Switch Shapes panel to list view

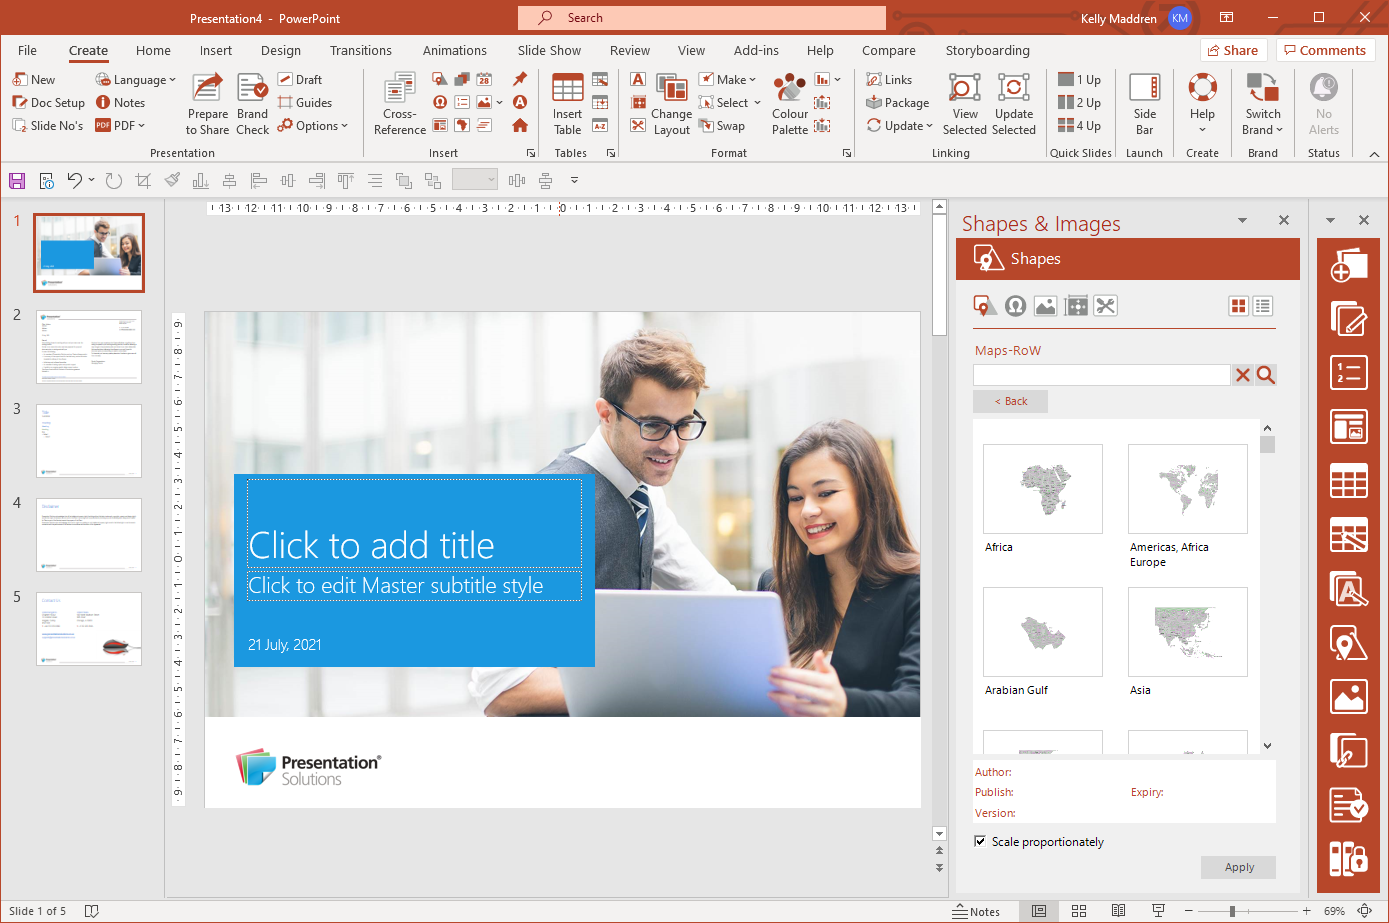pyautogui.click(x=1263, y=306)
